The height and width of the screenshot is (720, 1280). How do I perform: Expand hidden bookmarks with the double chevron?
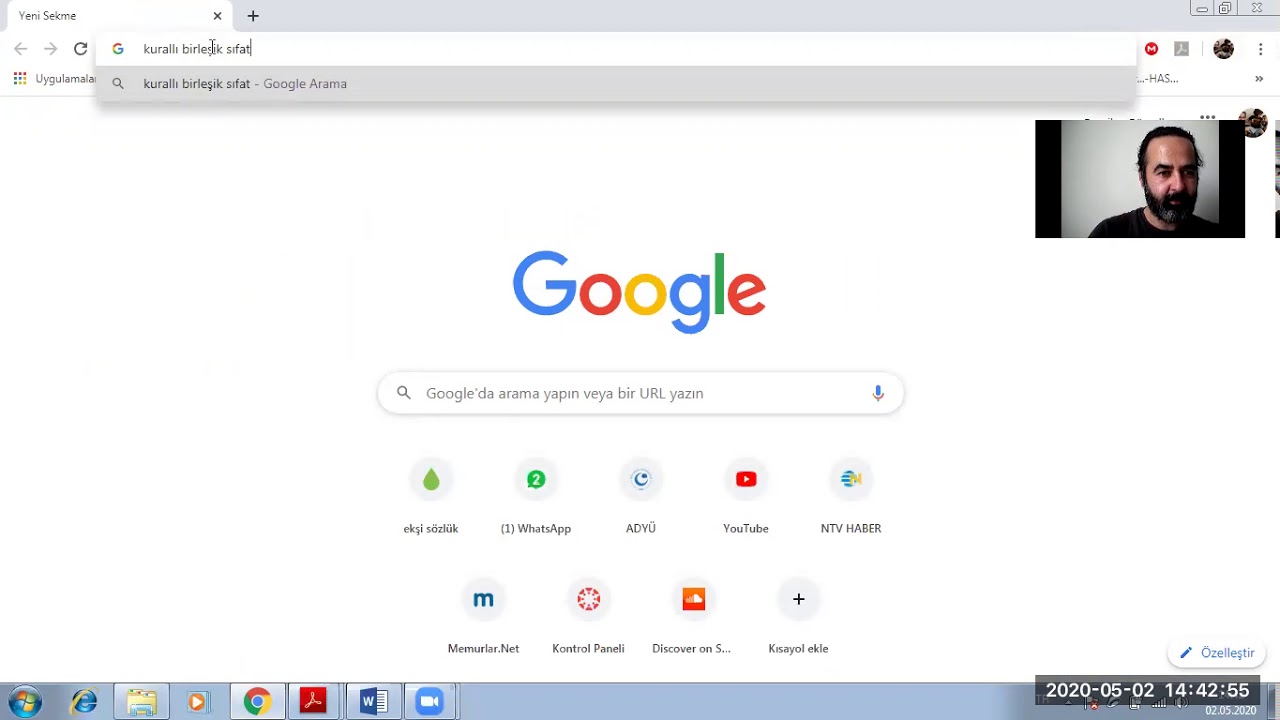(x=1259, y=79)
